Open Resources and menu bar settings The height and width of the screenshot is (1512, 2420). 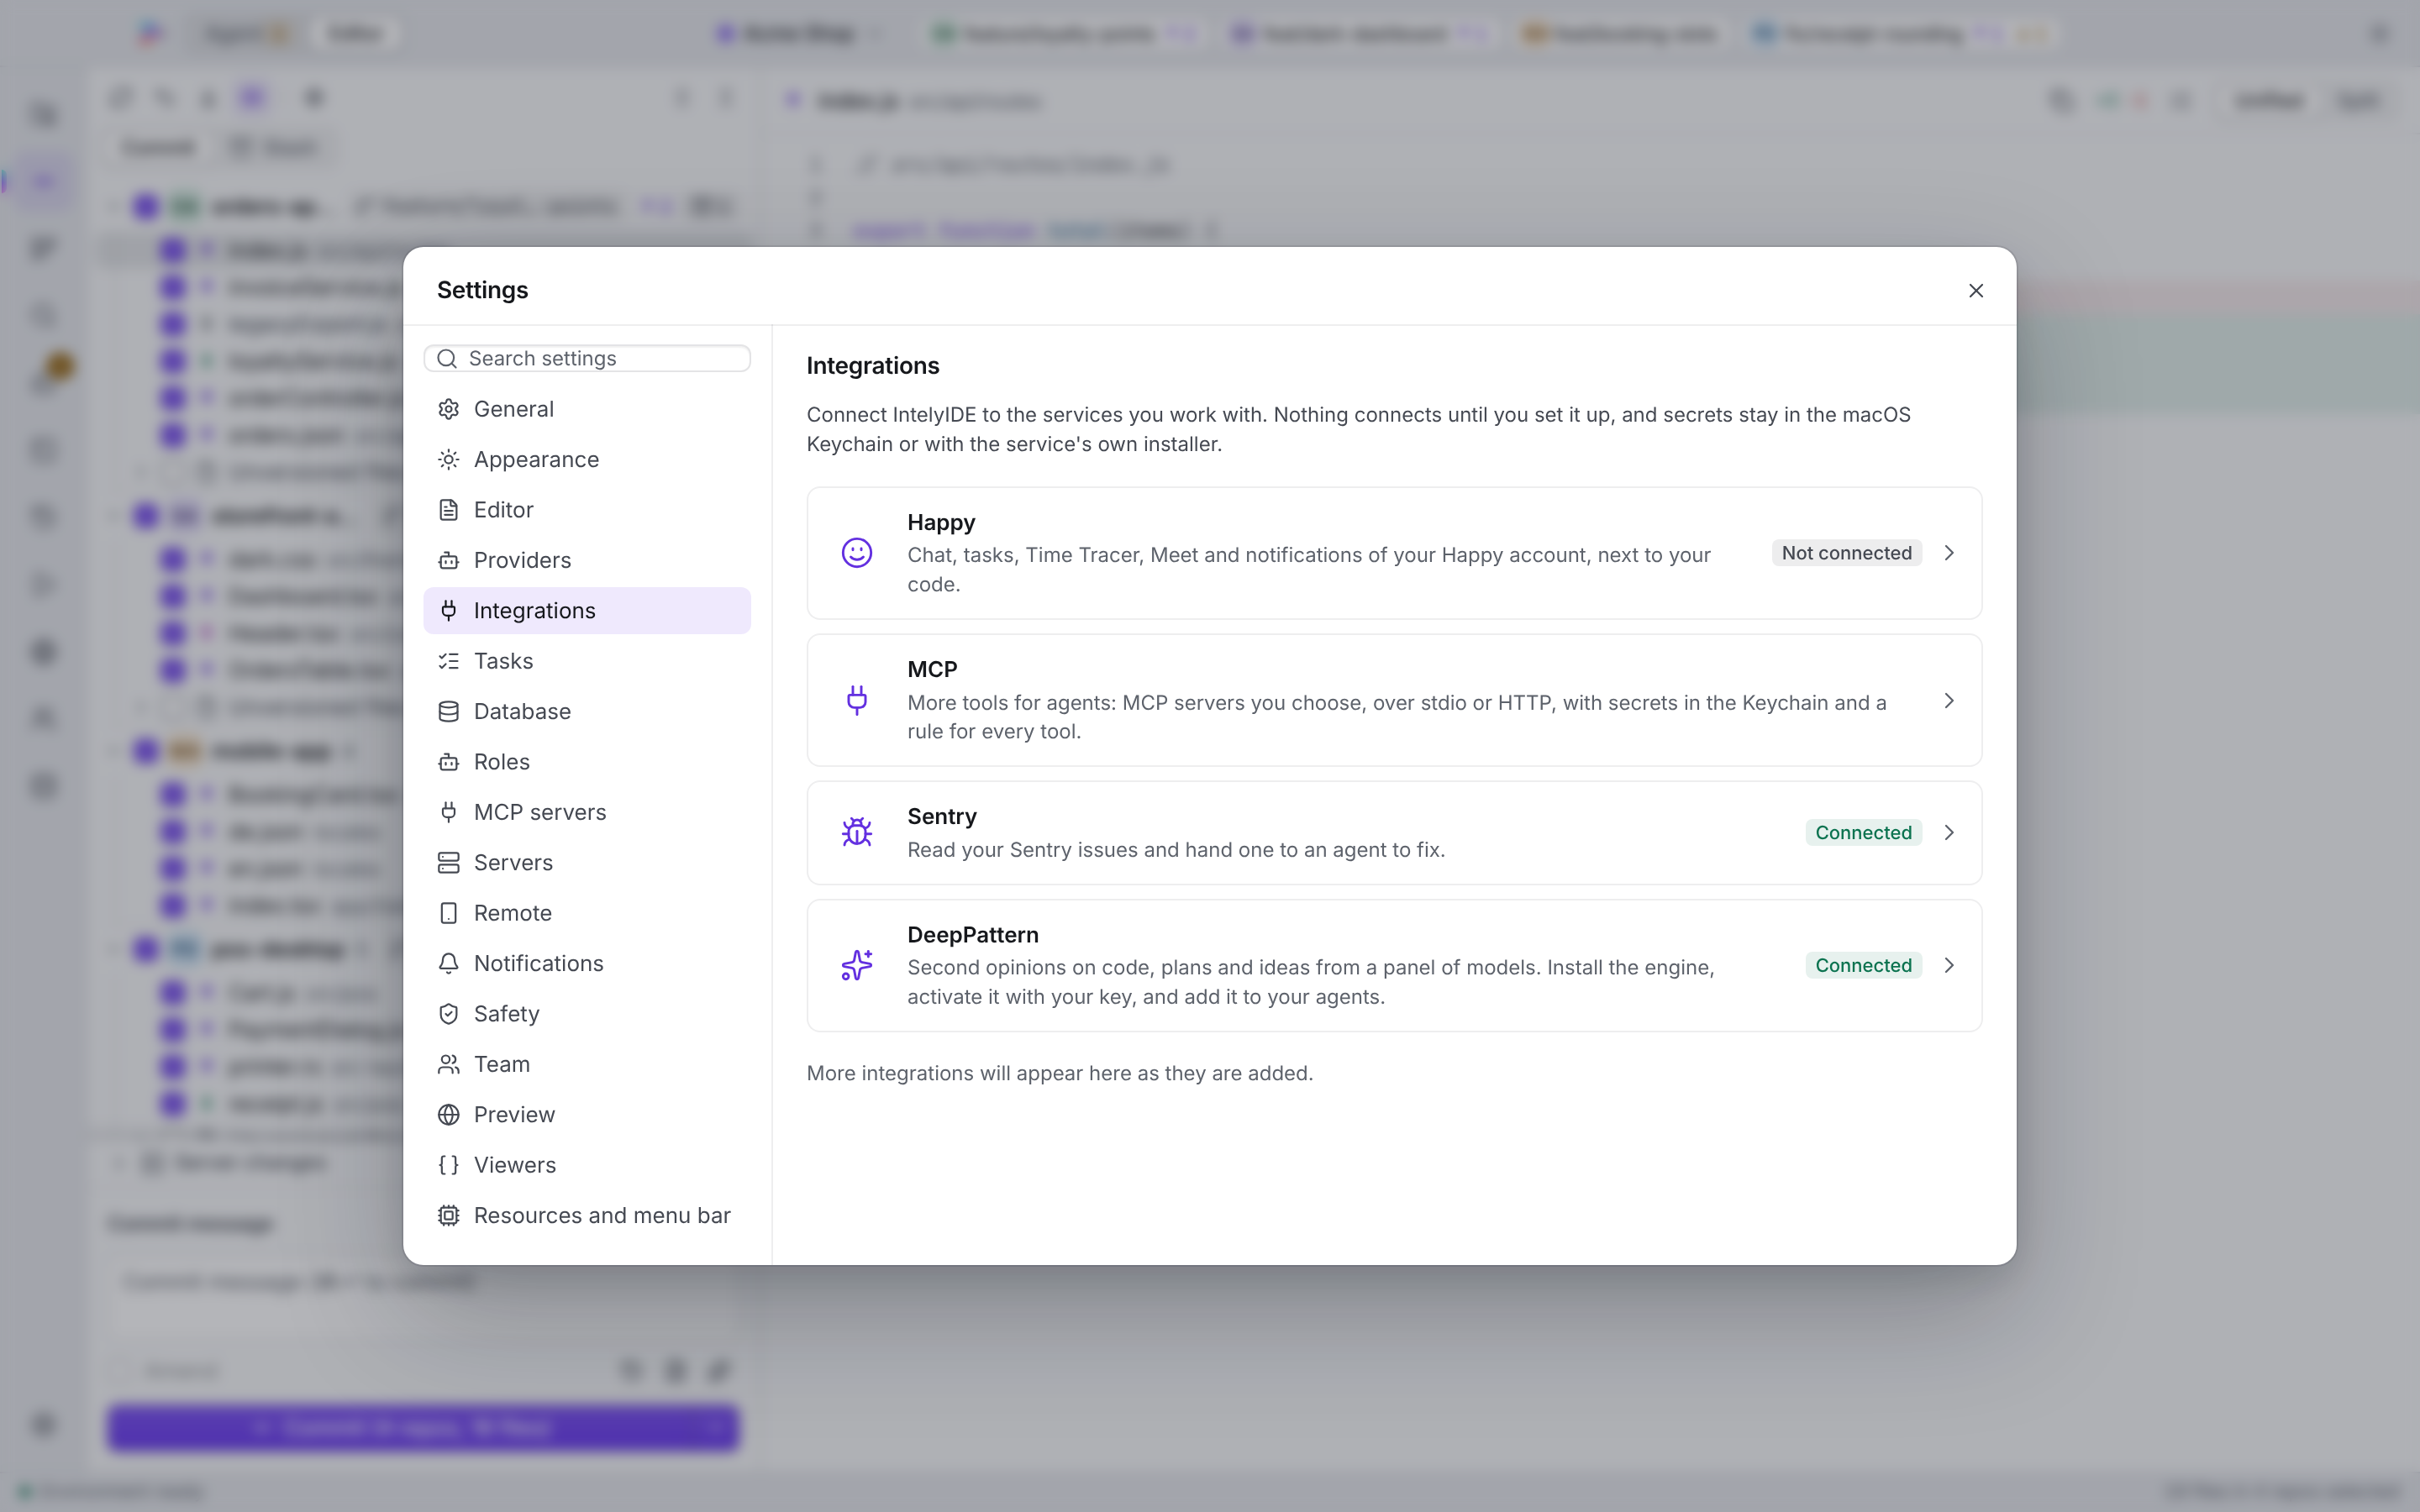click(587, 1215)
